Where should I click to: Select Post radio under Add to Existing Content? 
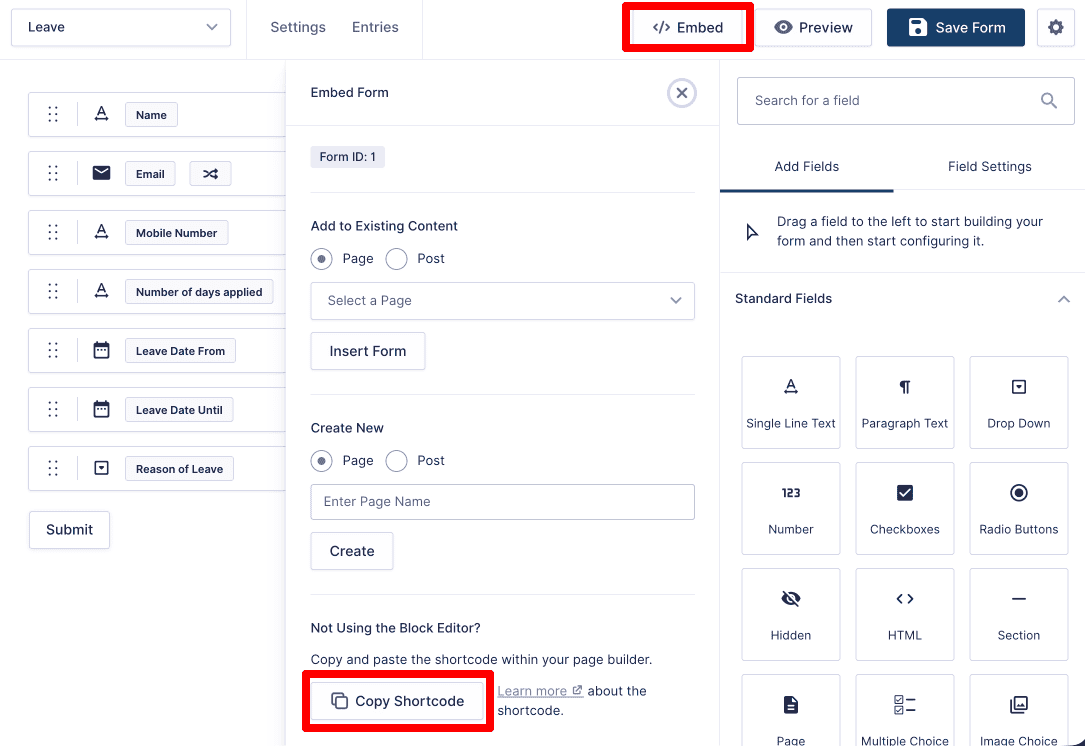click(396, 259)
